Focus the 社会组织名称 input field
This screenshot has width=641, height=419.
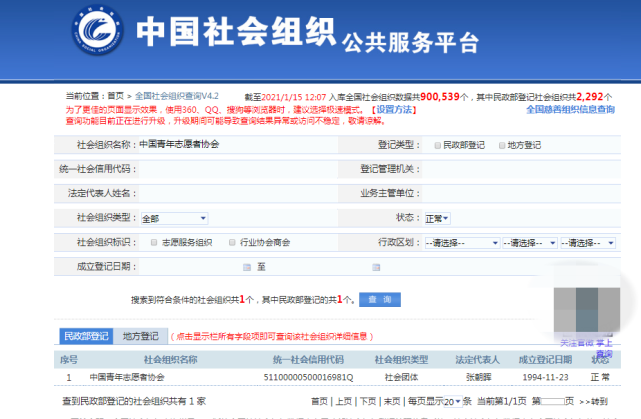[x=238, y=144]
